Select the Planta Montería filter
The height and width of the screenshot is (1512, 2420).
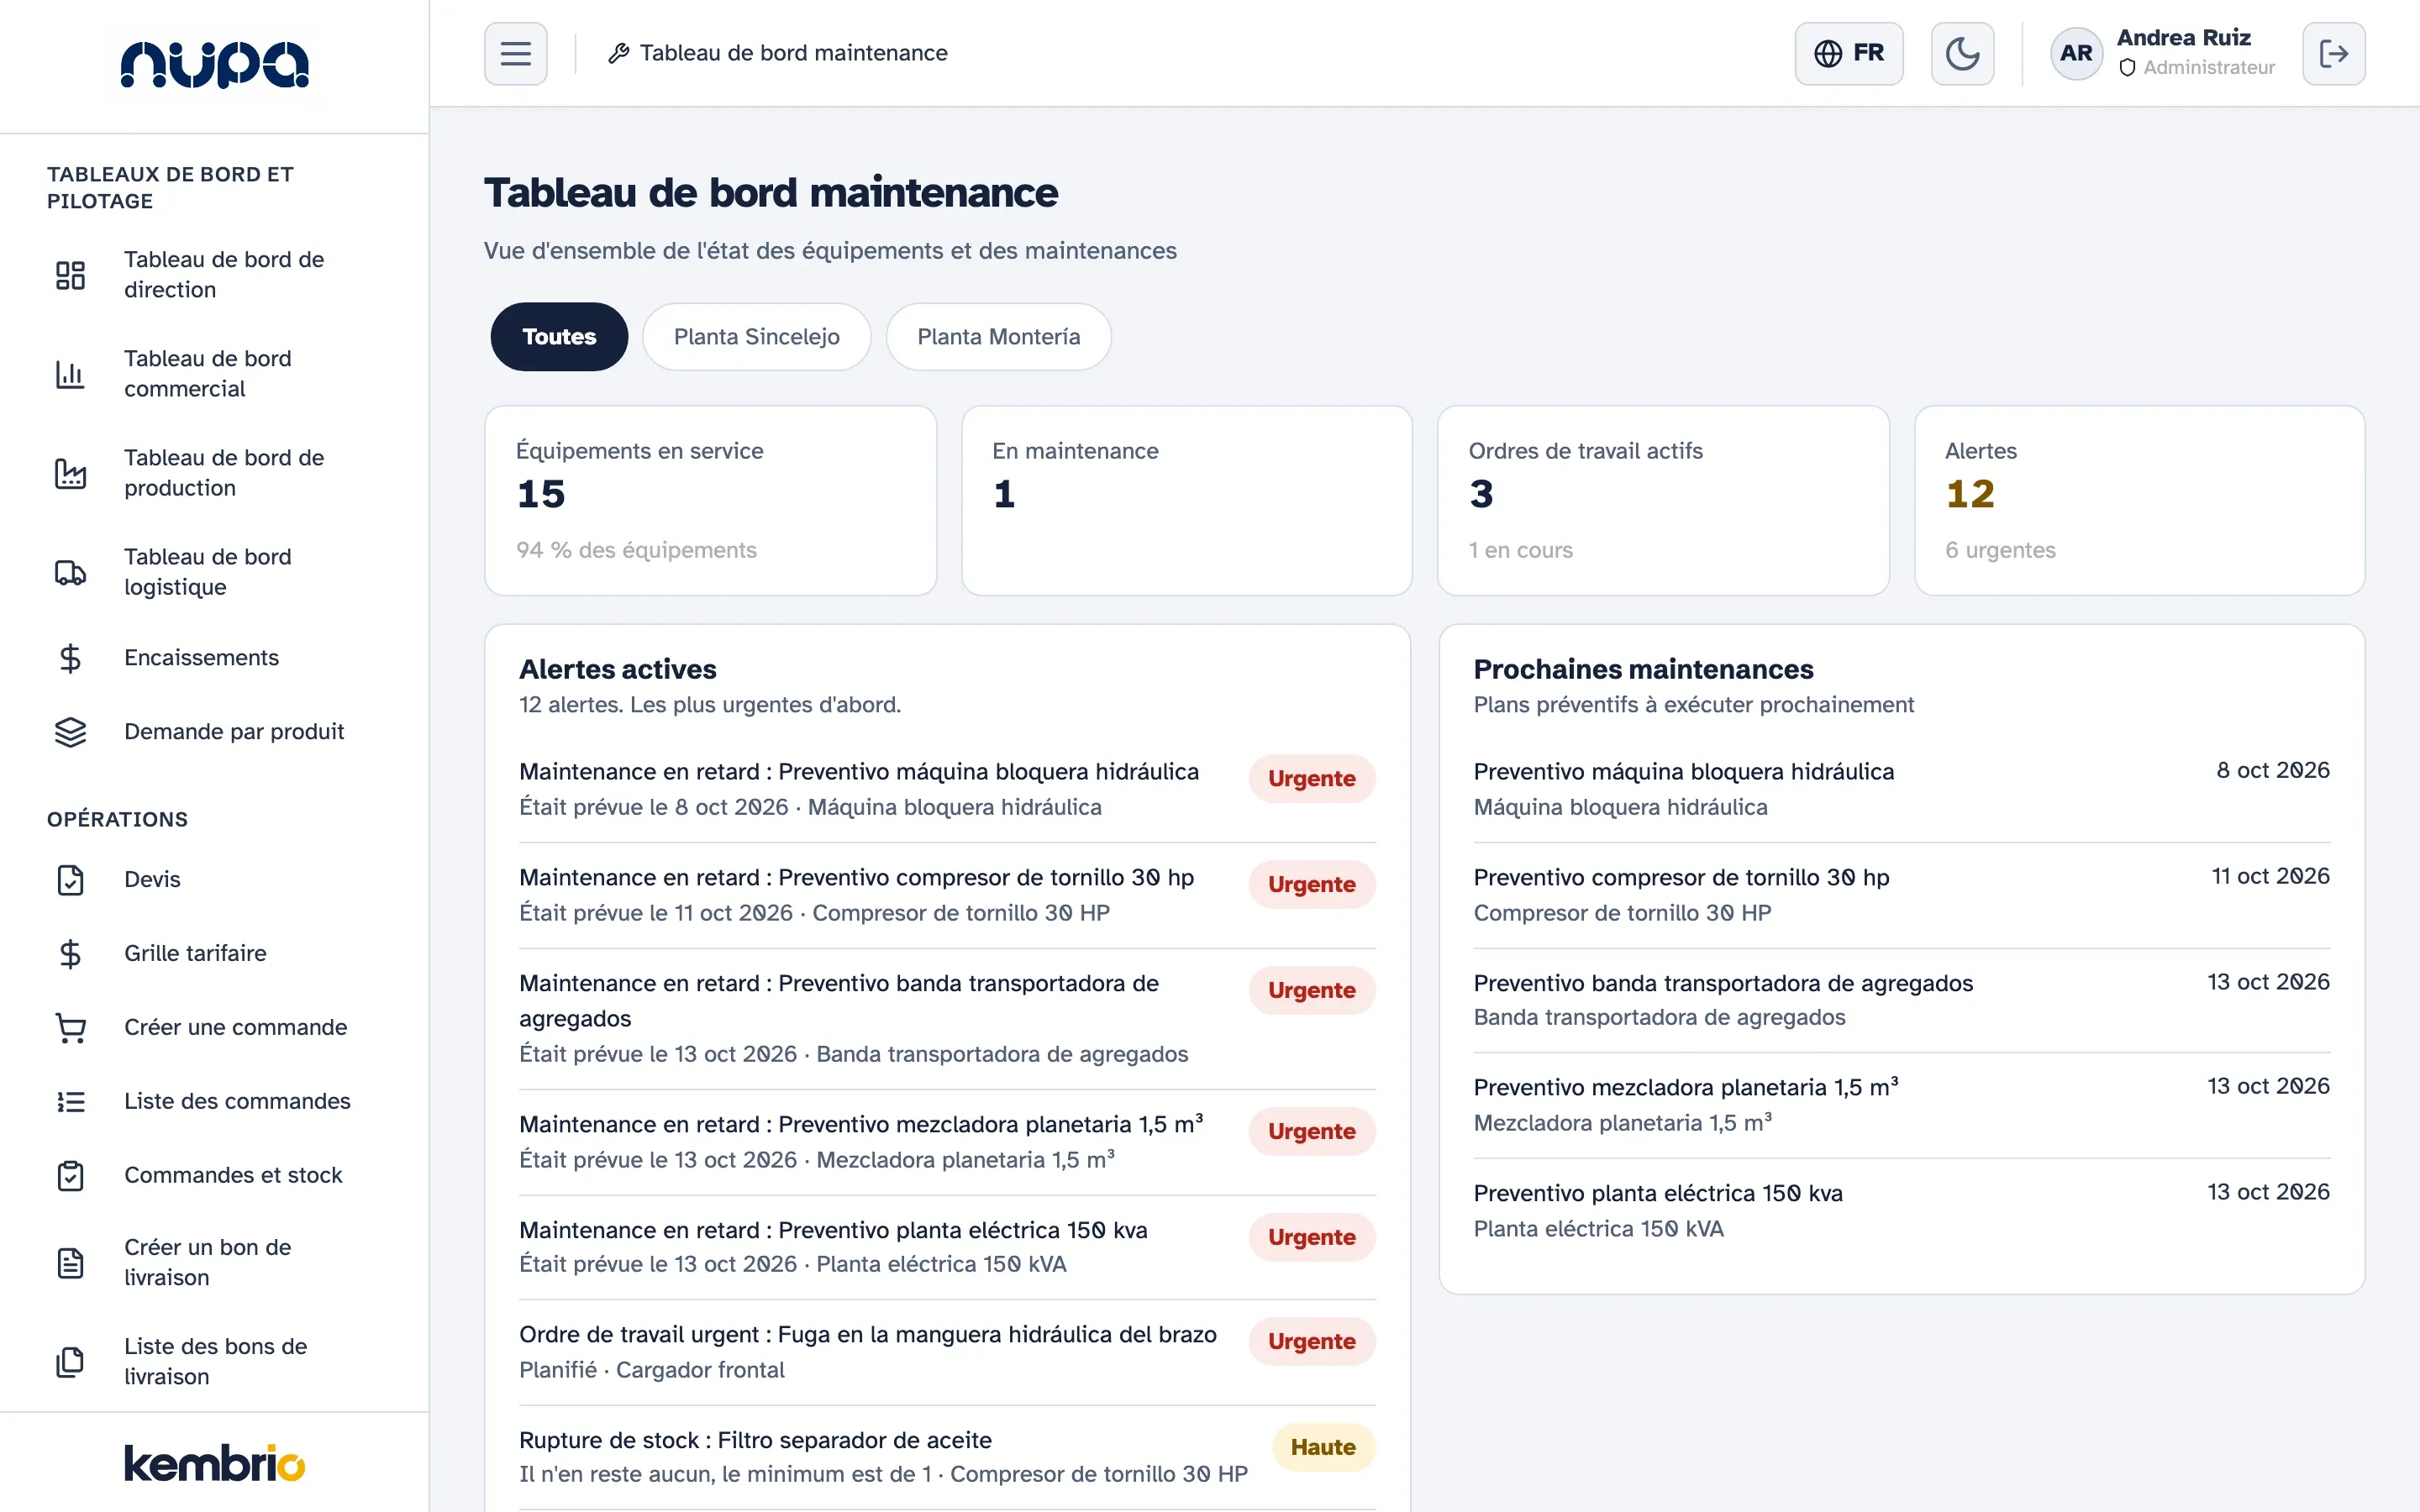(x=998, y=337)
